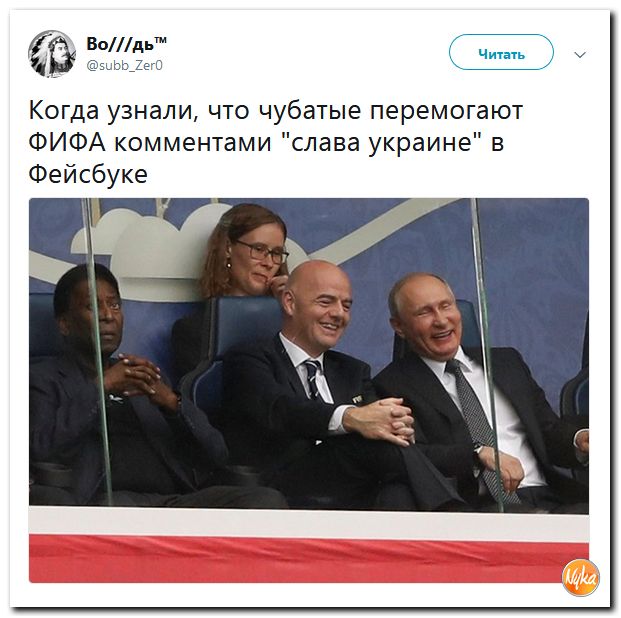This screenshot has width=621, height=618.
Task: Follow the account with the Читать button
Action: click(x=501, y=52)
